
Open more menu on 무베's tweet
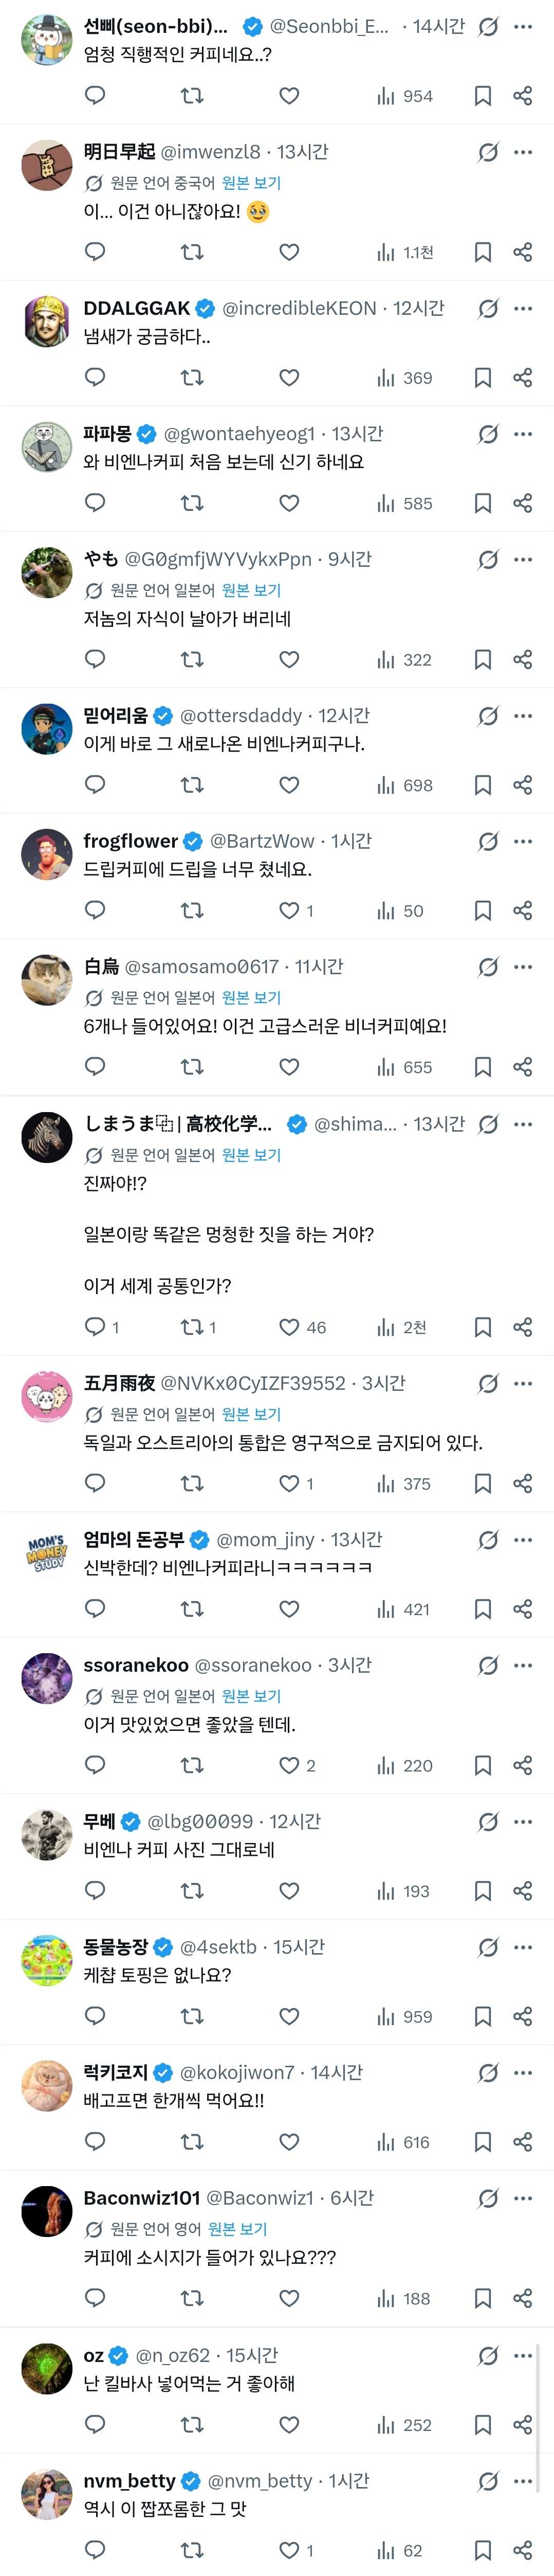coord(523,1822)
